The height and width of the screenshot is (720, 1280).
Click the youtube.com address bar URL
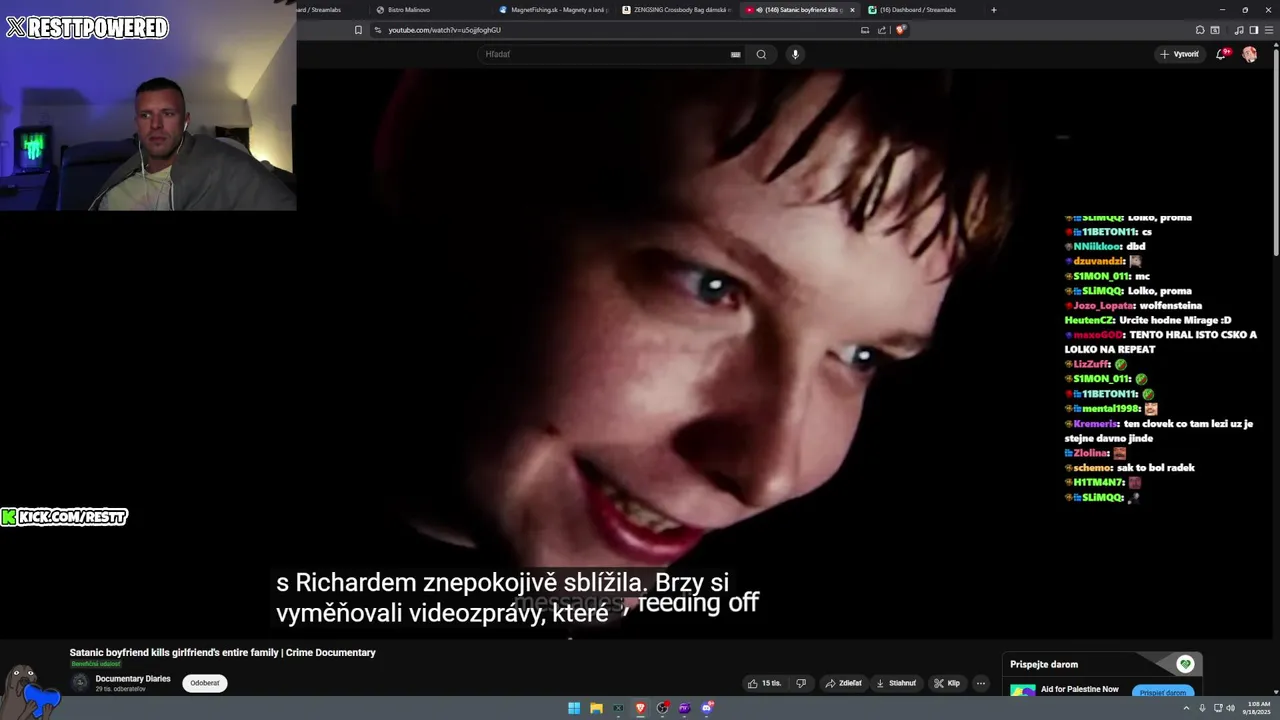point(444,30)
